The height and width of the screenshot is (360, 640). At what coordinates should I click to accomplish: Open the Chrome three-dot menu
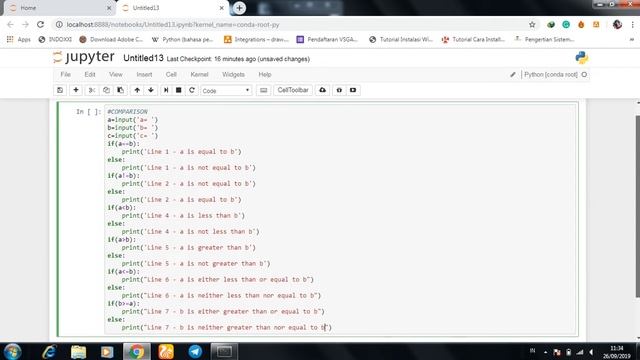coord(632,24)
